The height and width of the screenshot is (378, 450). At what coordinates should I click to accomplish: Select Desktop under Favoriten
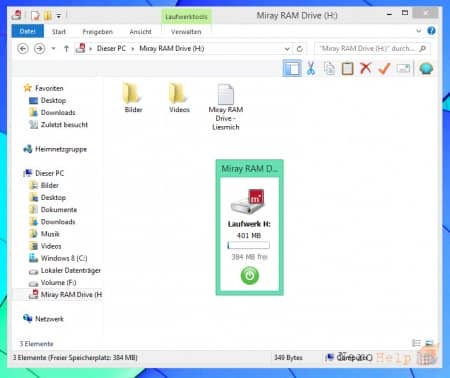coord(48,100)
